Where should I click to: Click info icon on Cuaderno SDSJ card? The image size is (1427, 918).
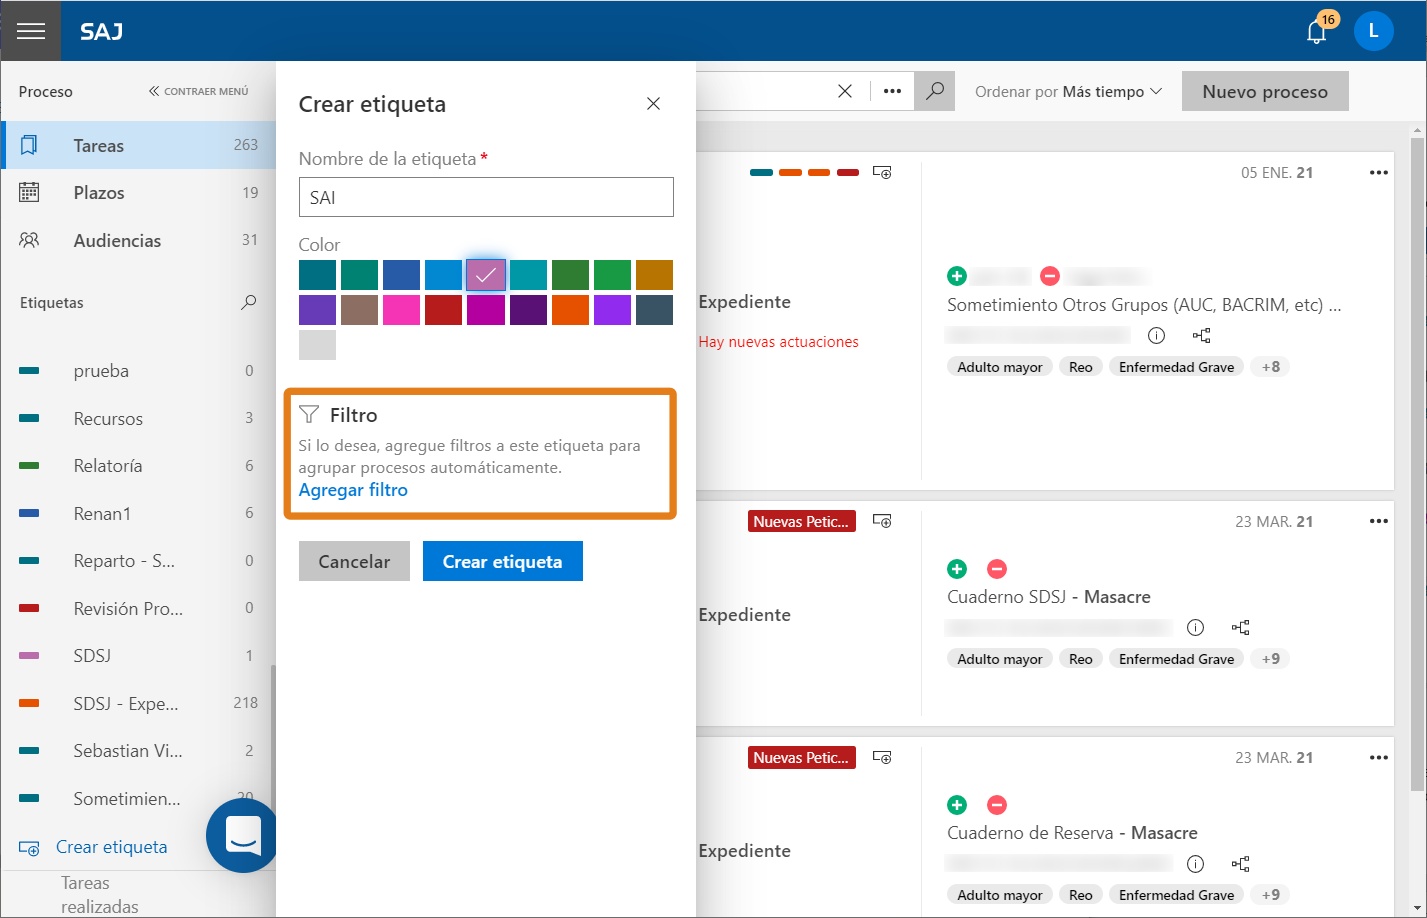tap(1195, 628)
